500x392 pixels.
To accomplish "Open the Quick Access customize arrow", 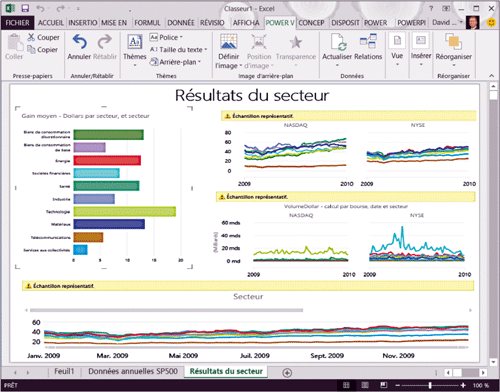I will [78, 9].
